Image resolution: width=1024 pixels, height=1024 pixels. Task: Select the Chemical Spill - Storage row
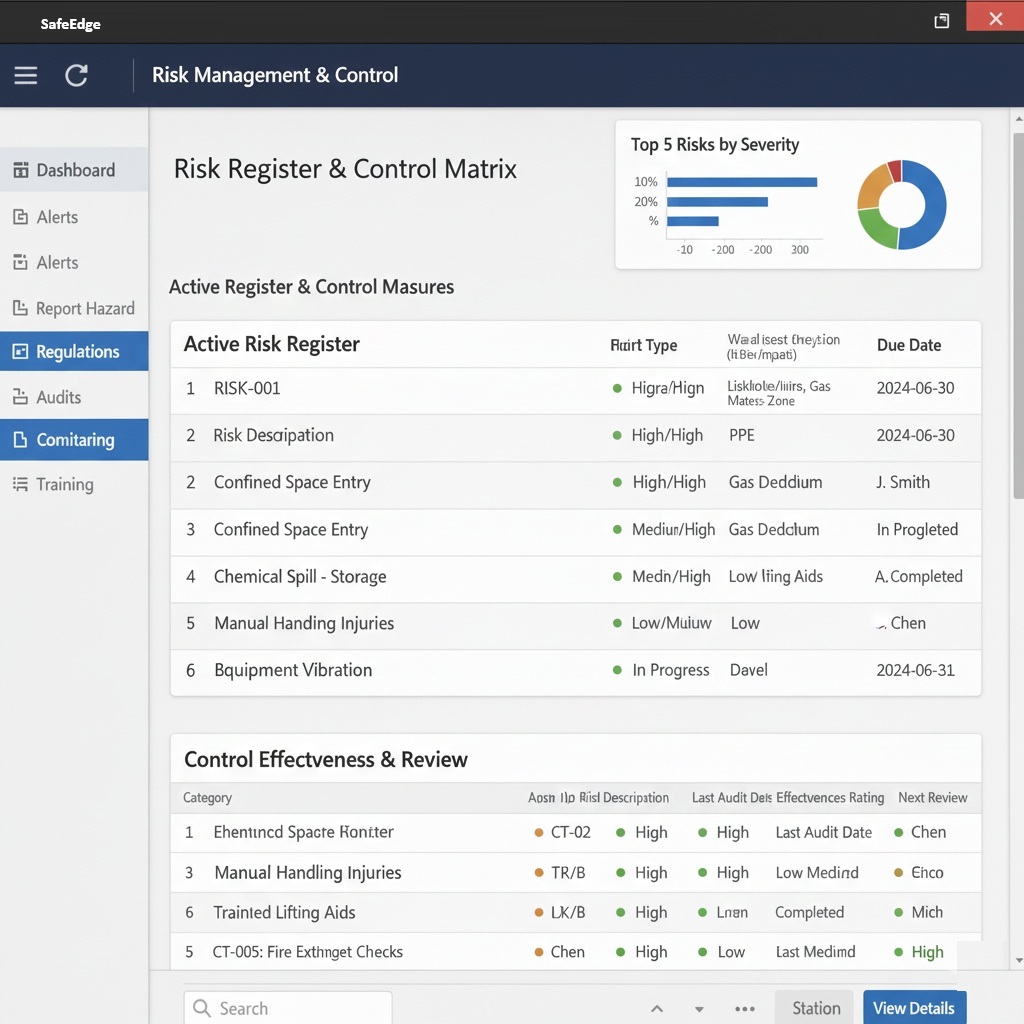(300, 577)
